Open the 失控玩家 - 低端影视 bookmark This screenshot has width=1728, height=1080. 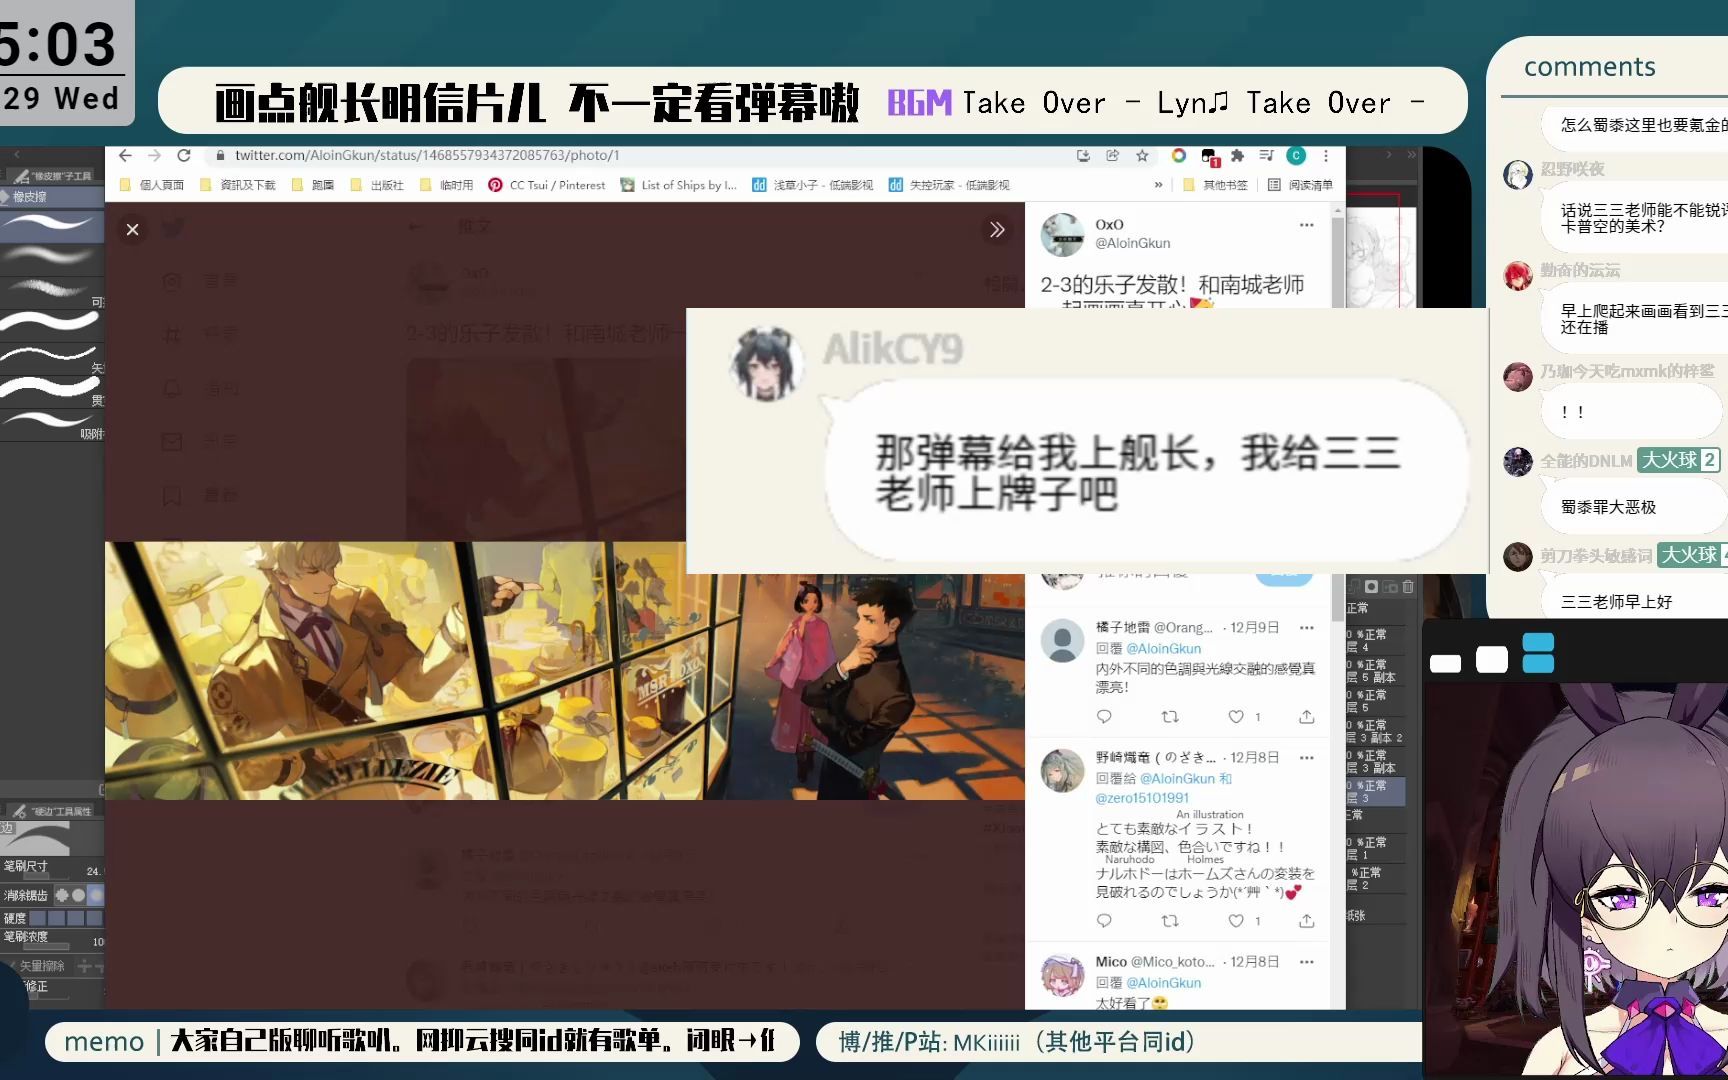pyautogui.click(x=950, y=185)
